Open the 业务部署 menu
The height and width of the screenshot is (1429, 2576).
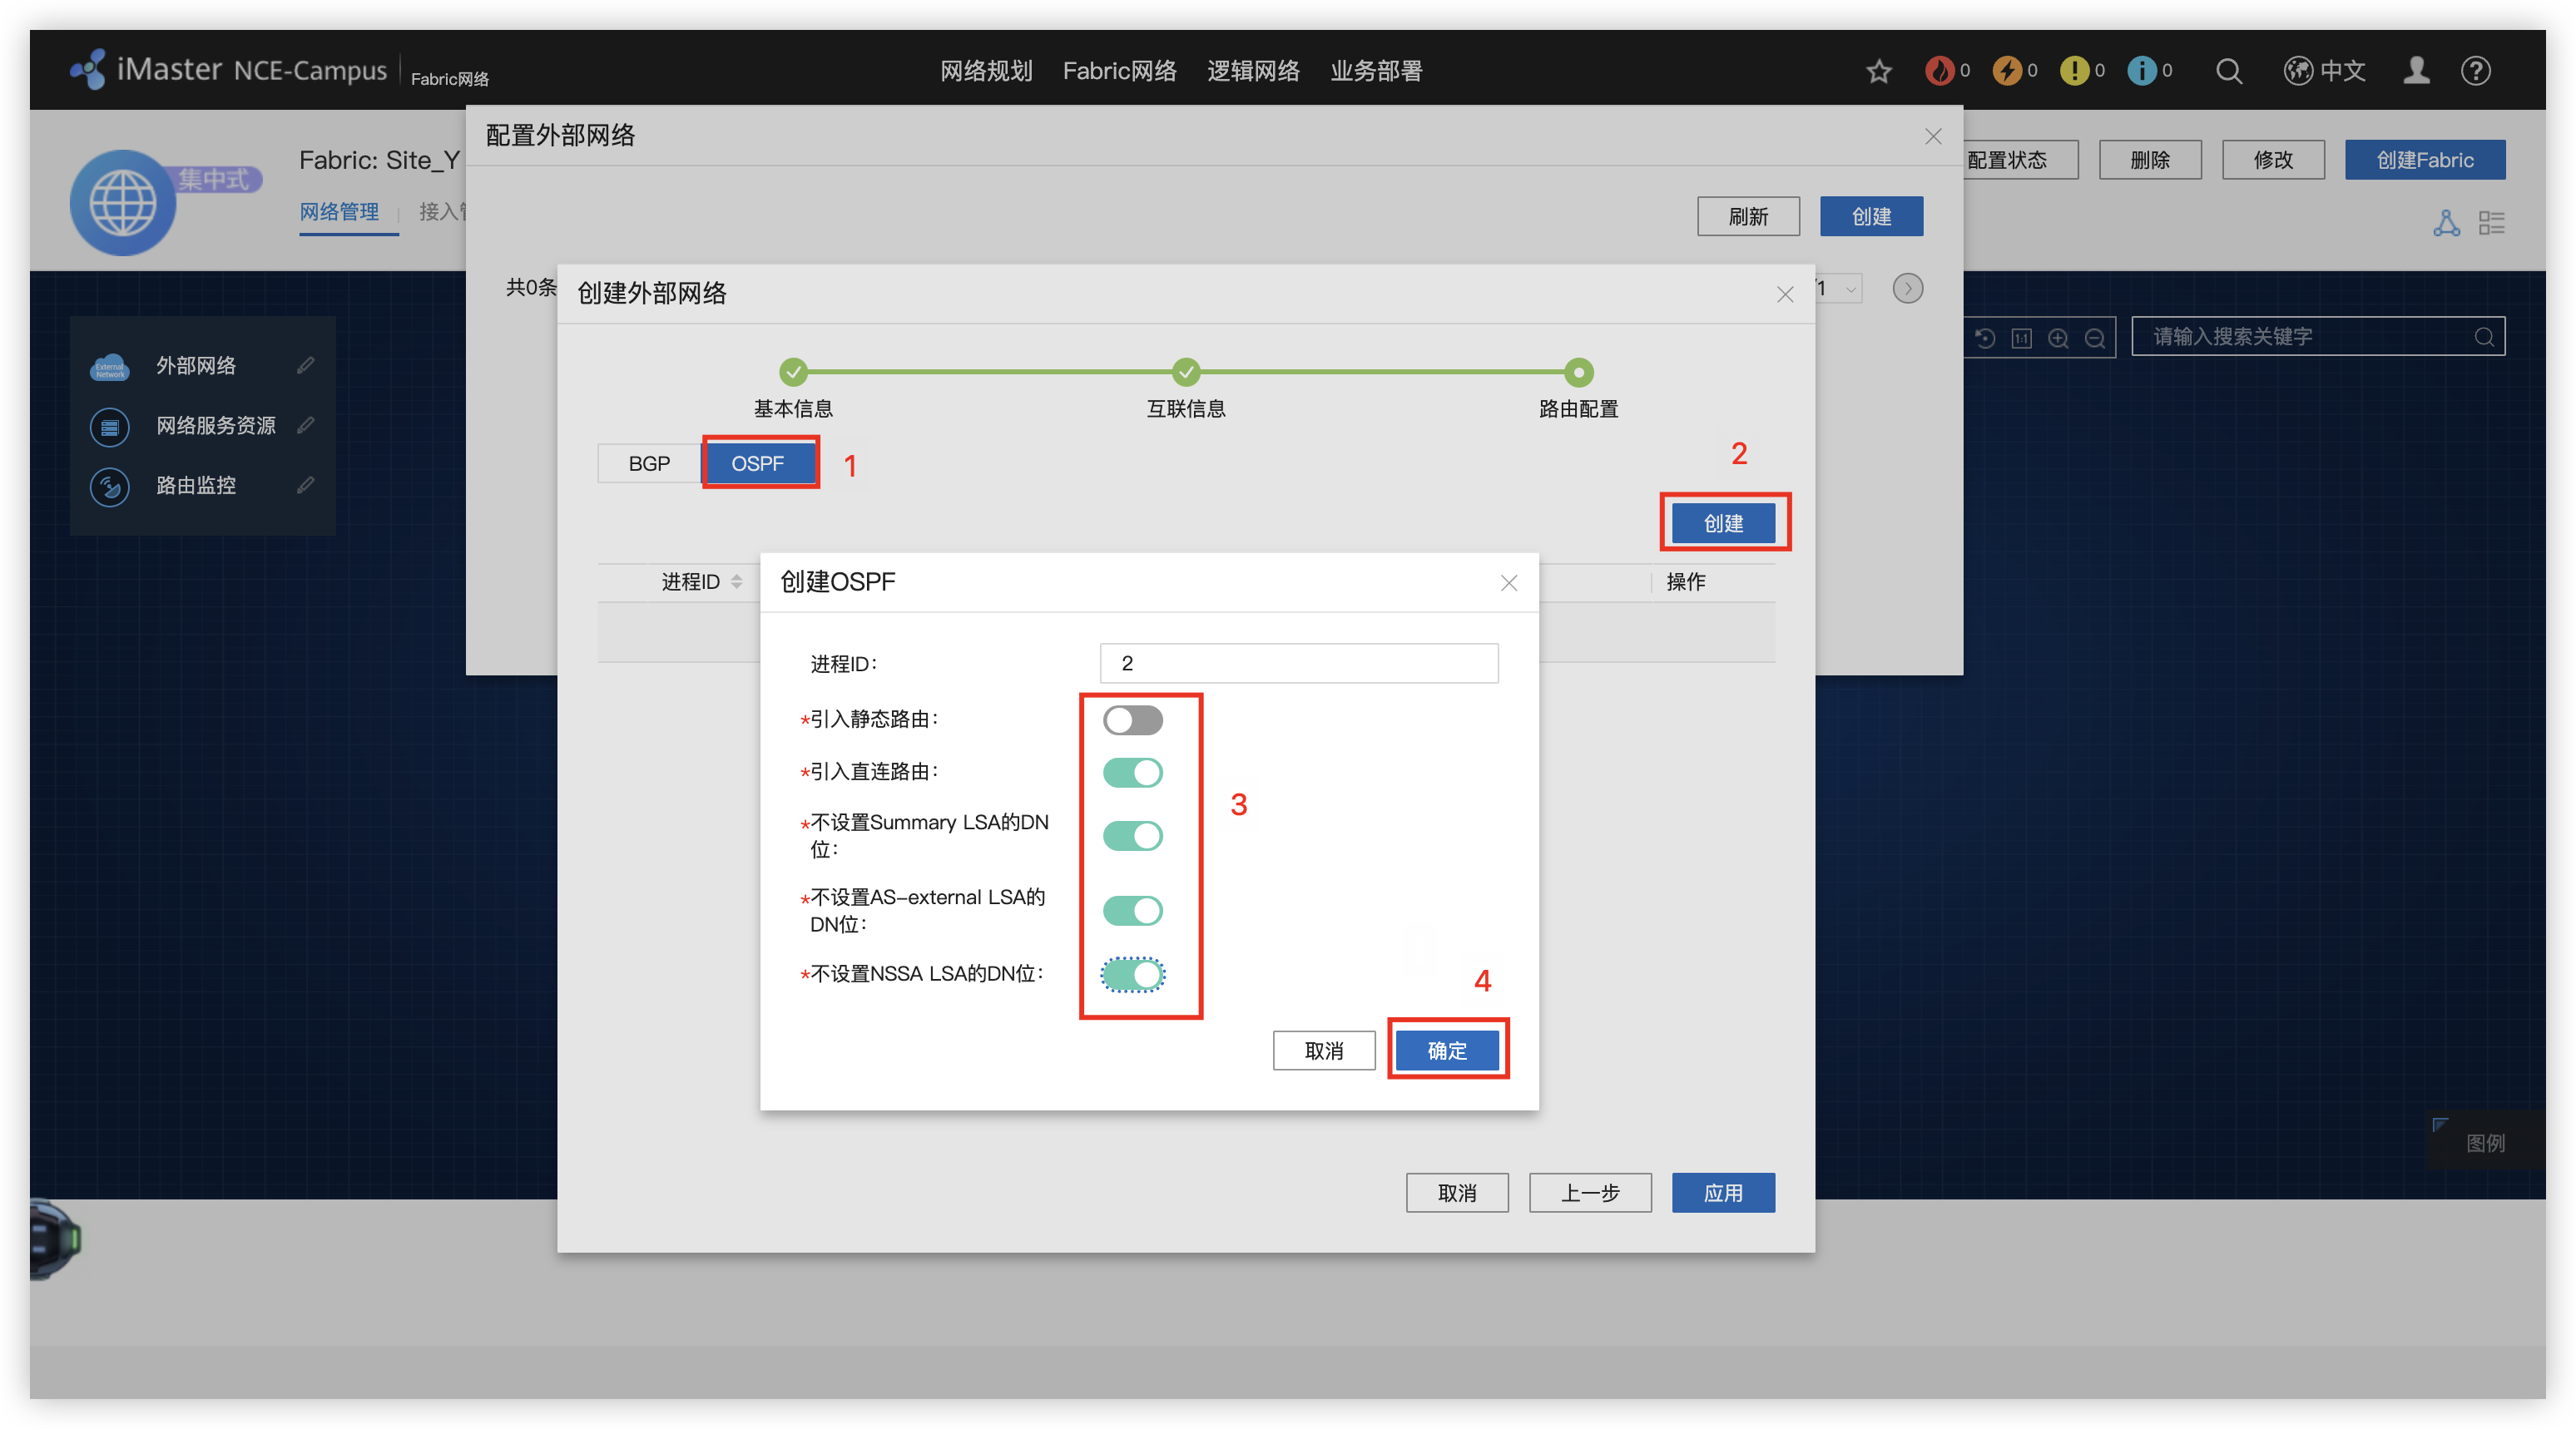1376,71
